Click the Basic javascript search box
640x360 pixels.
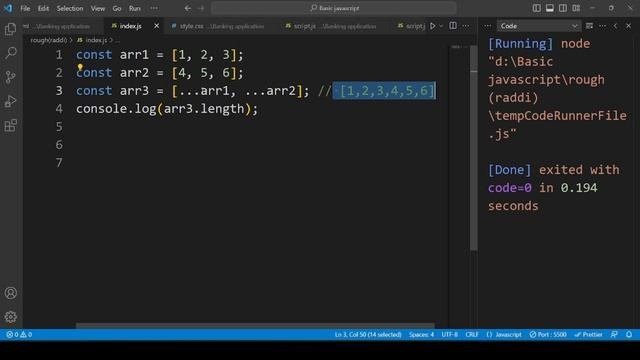pos(334,8)
